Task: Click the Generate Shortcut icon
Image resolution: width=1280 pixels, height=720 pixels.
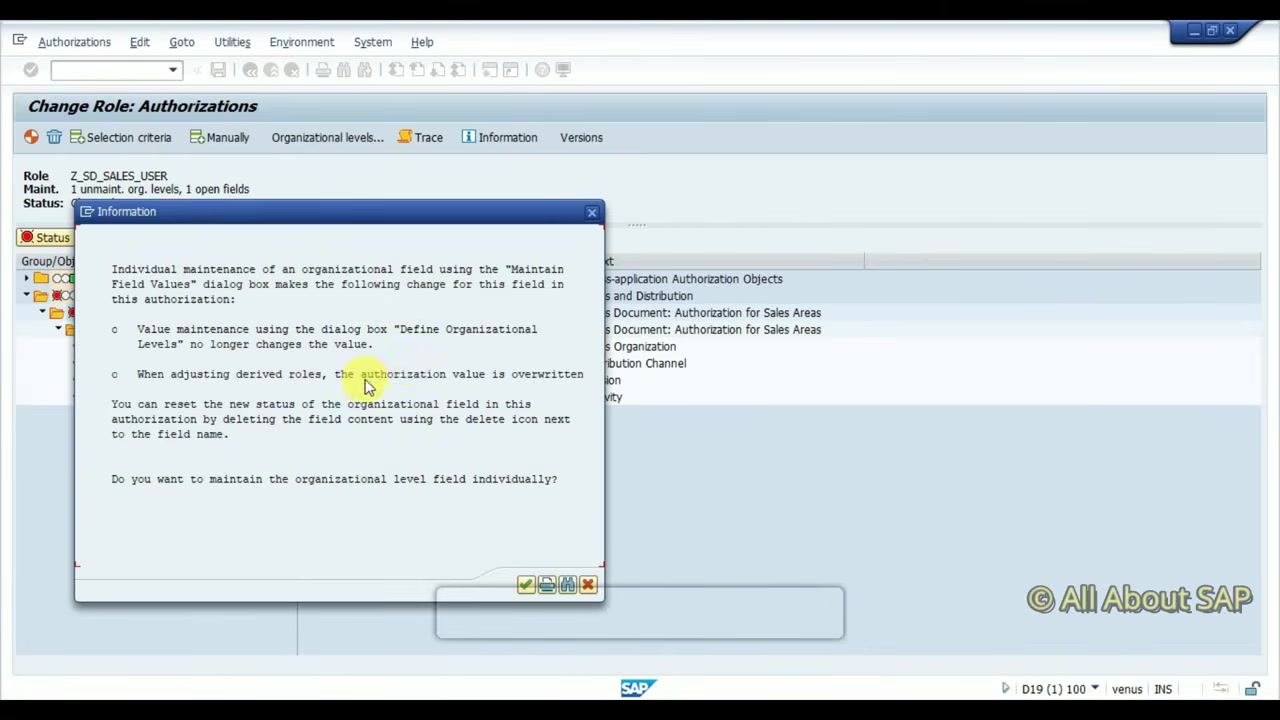Action: pyautogui.click(x=511, y=70)
